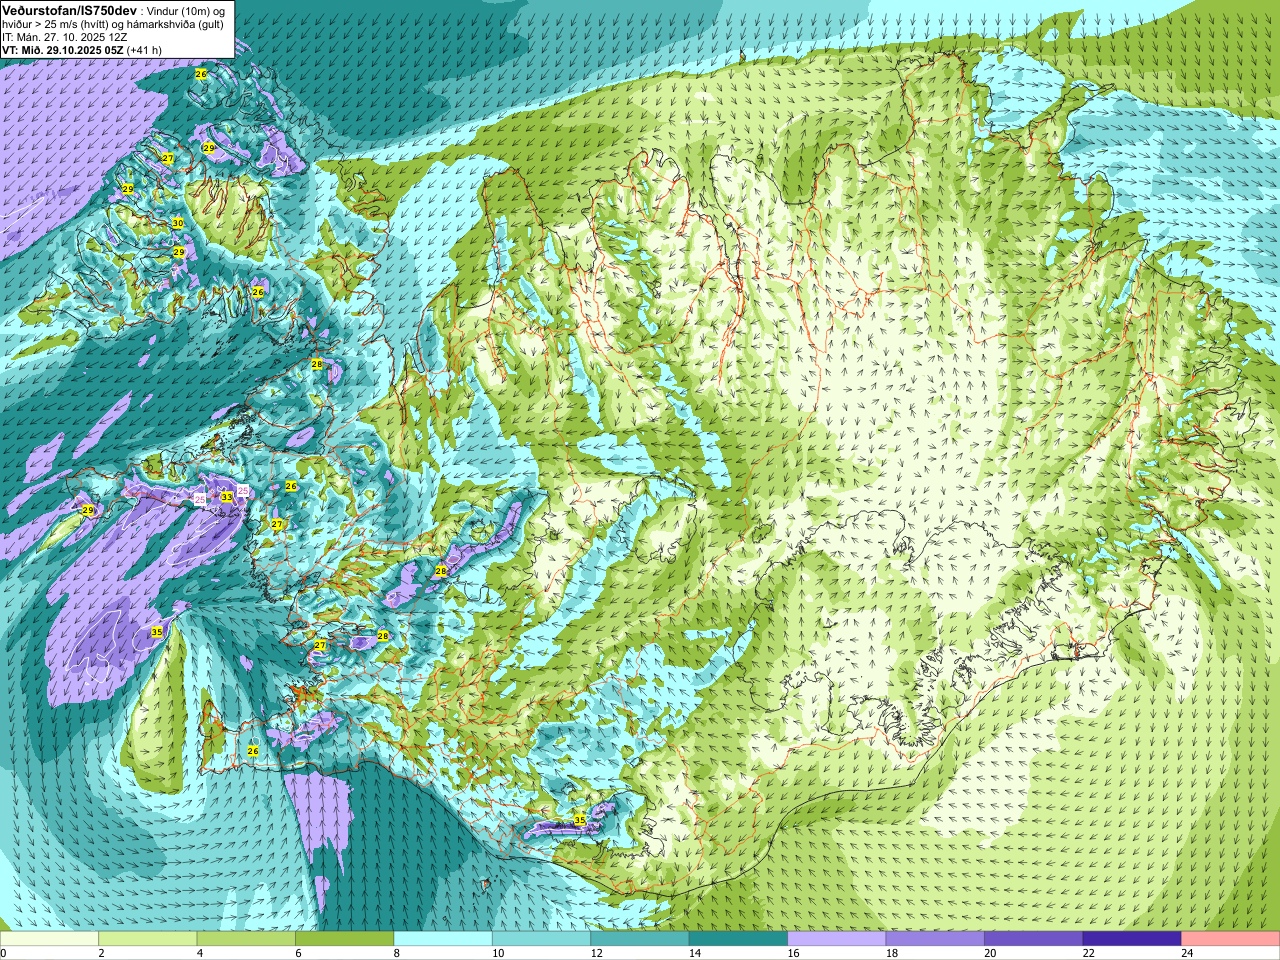Click the yellow 35 gust marker on the south coast
Screen dimensions: 1280x960
tap(580, 820)
